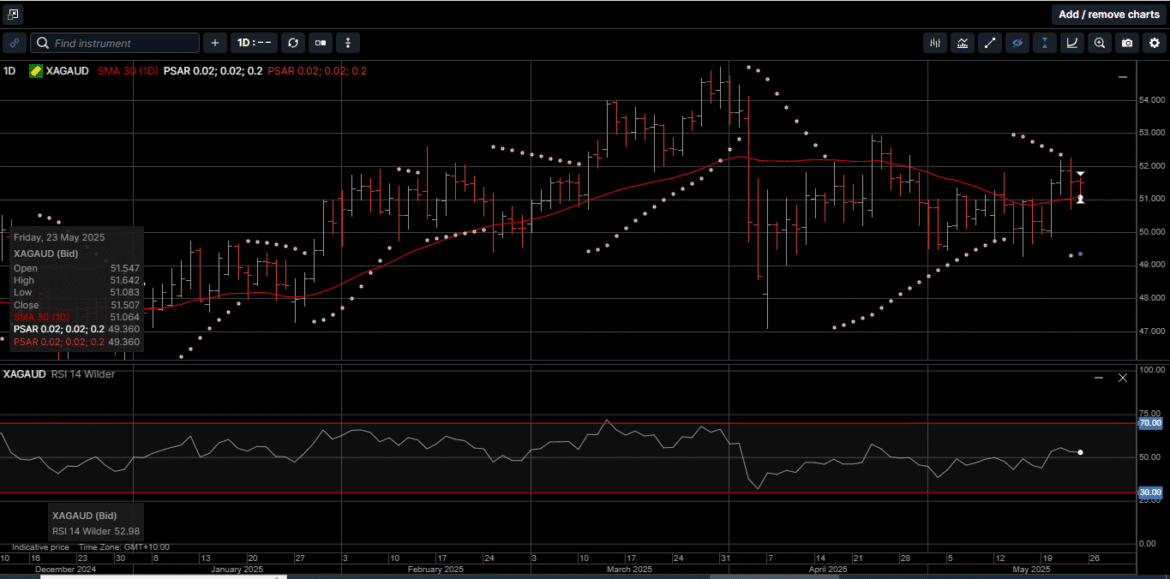Open the indicators/studies icon
Image resolution: width=1170 pixels, height=579 pixels.
(x=963, y=43)
